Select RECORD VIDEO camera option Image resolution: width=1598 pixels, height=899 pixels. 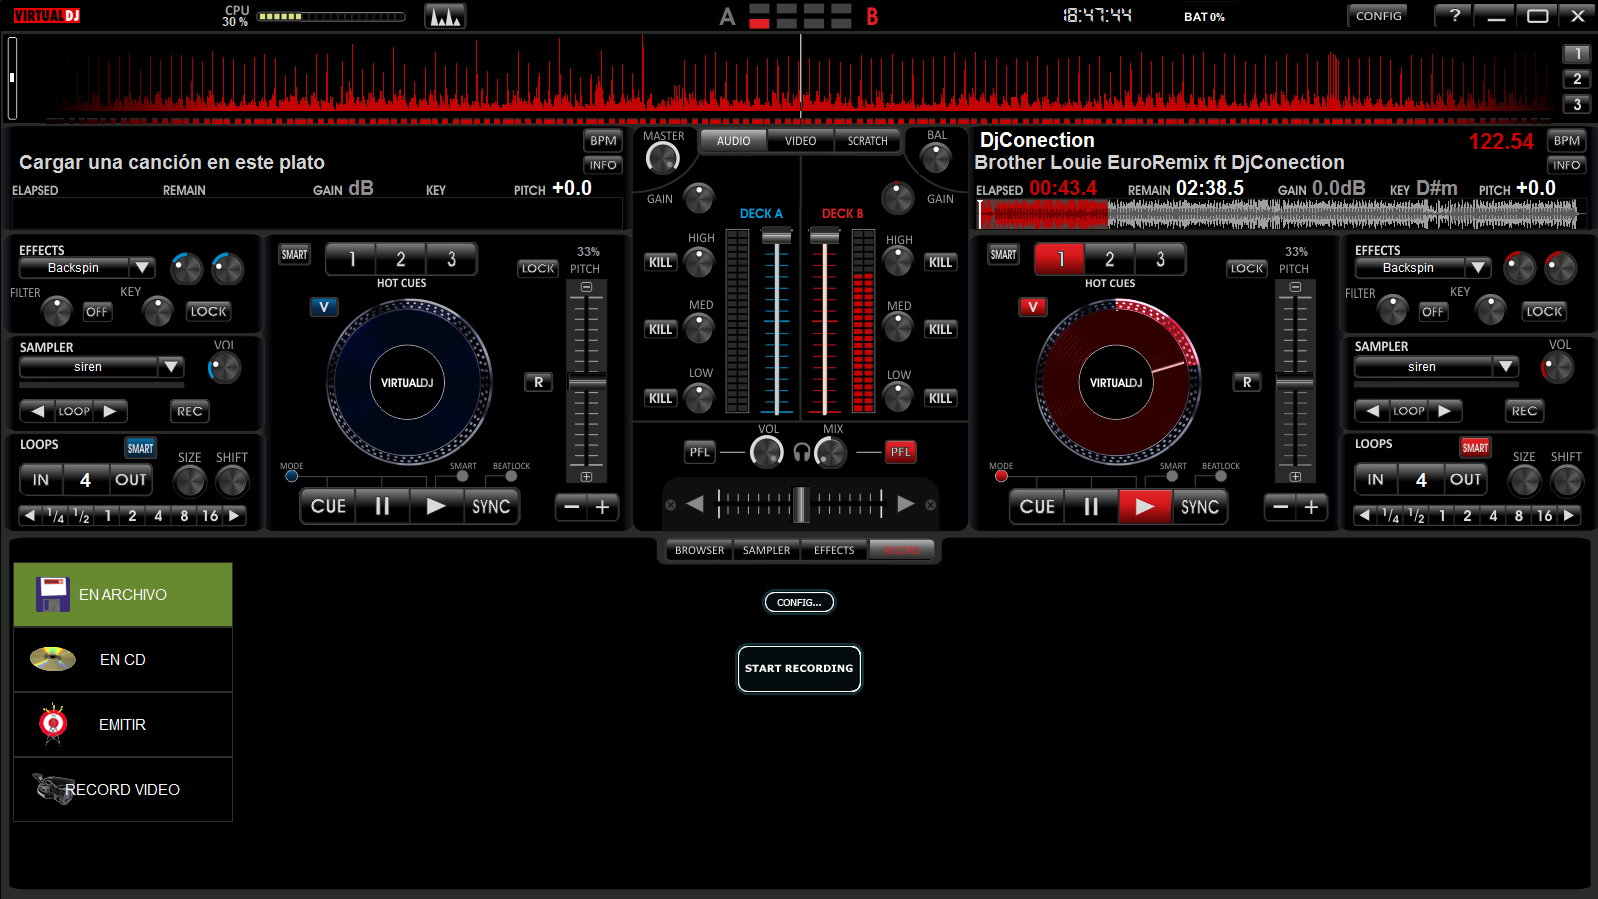123,790
